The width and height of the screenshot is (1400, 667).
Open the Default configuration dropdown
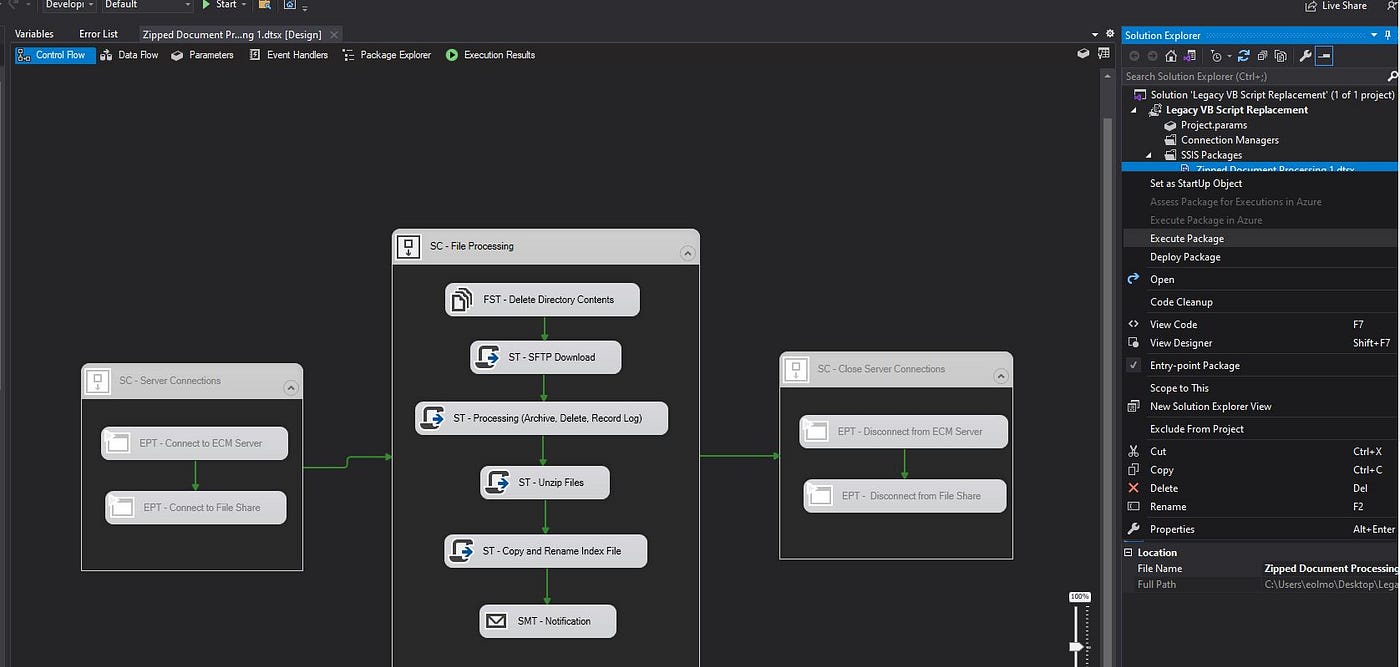point(146,5)
